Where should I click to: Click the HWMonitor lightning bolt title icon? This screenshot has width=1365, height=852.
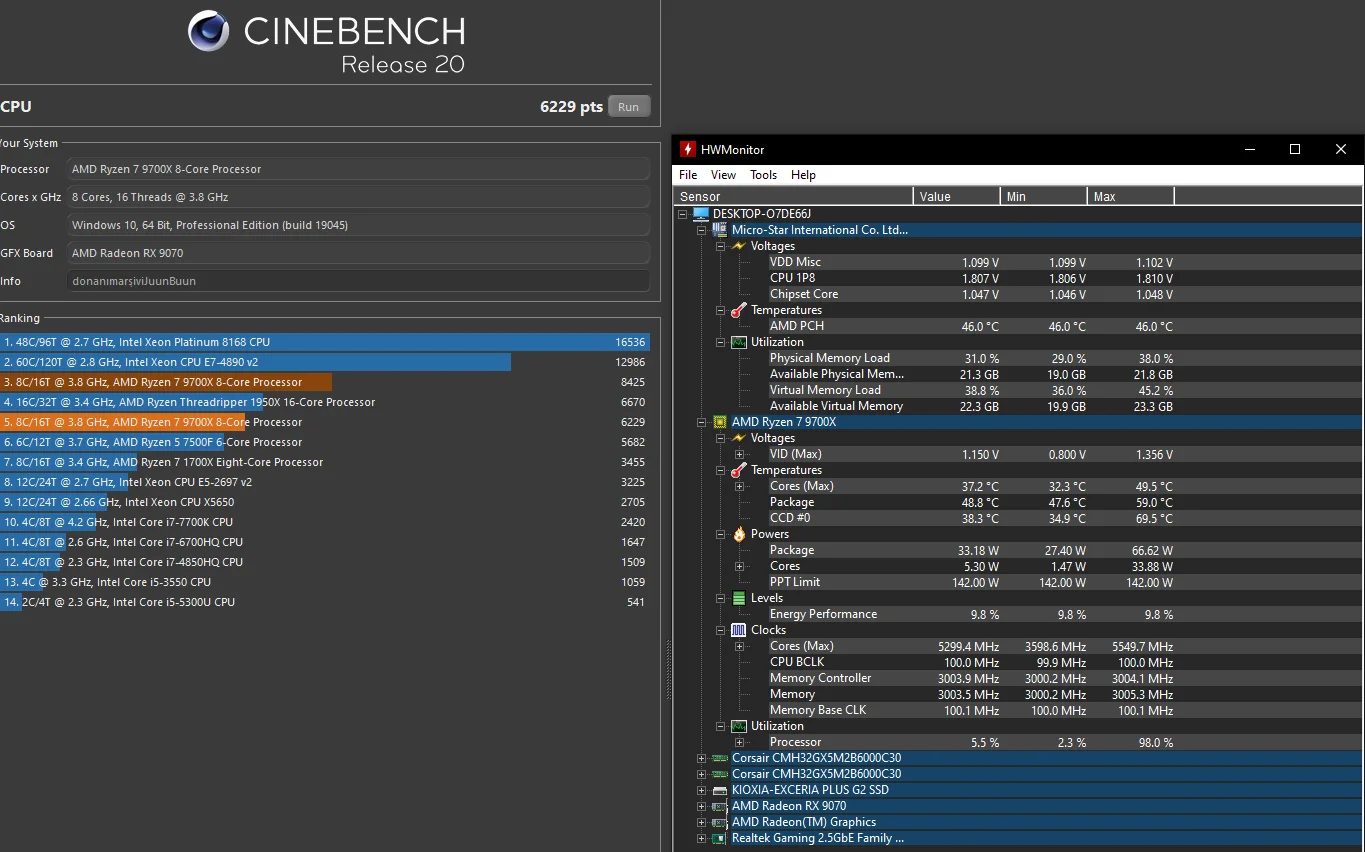pyautogui.click(x=687, y=149)
